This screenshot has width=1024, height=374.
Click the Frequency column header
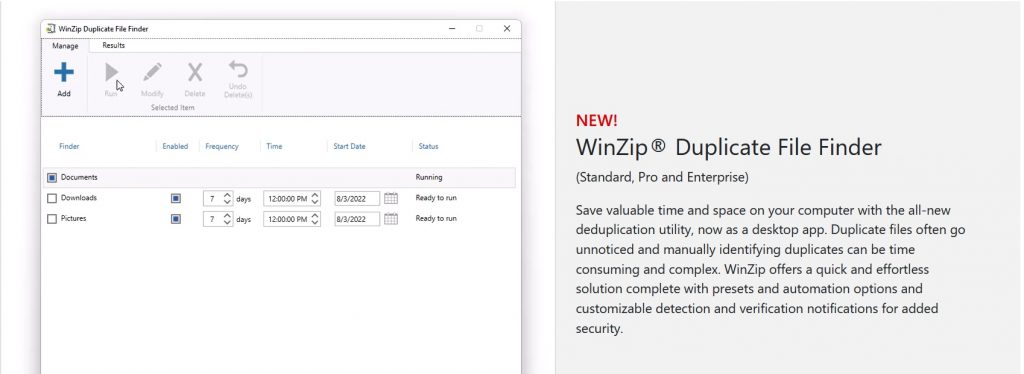(x=222, y=146)
